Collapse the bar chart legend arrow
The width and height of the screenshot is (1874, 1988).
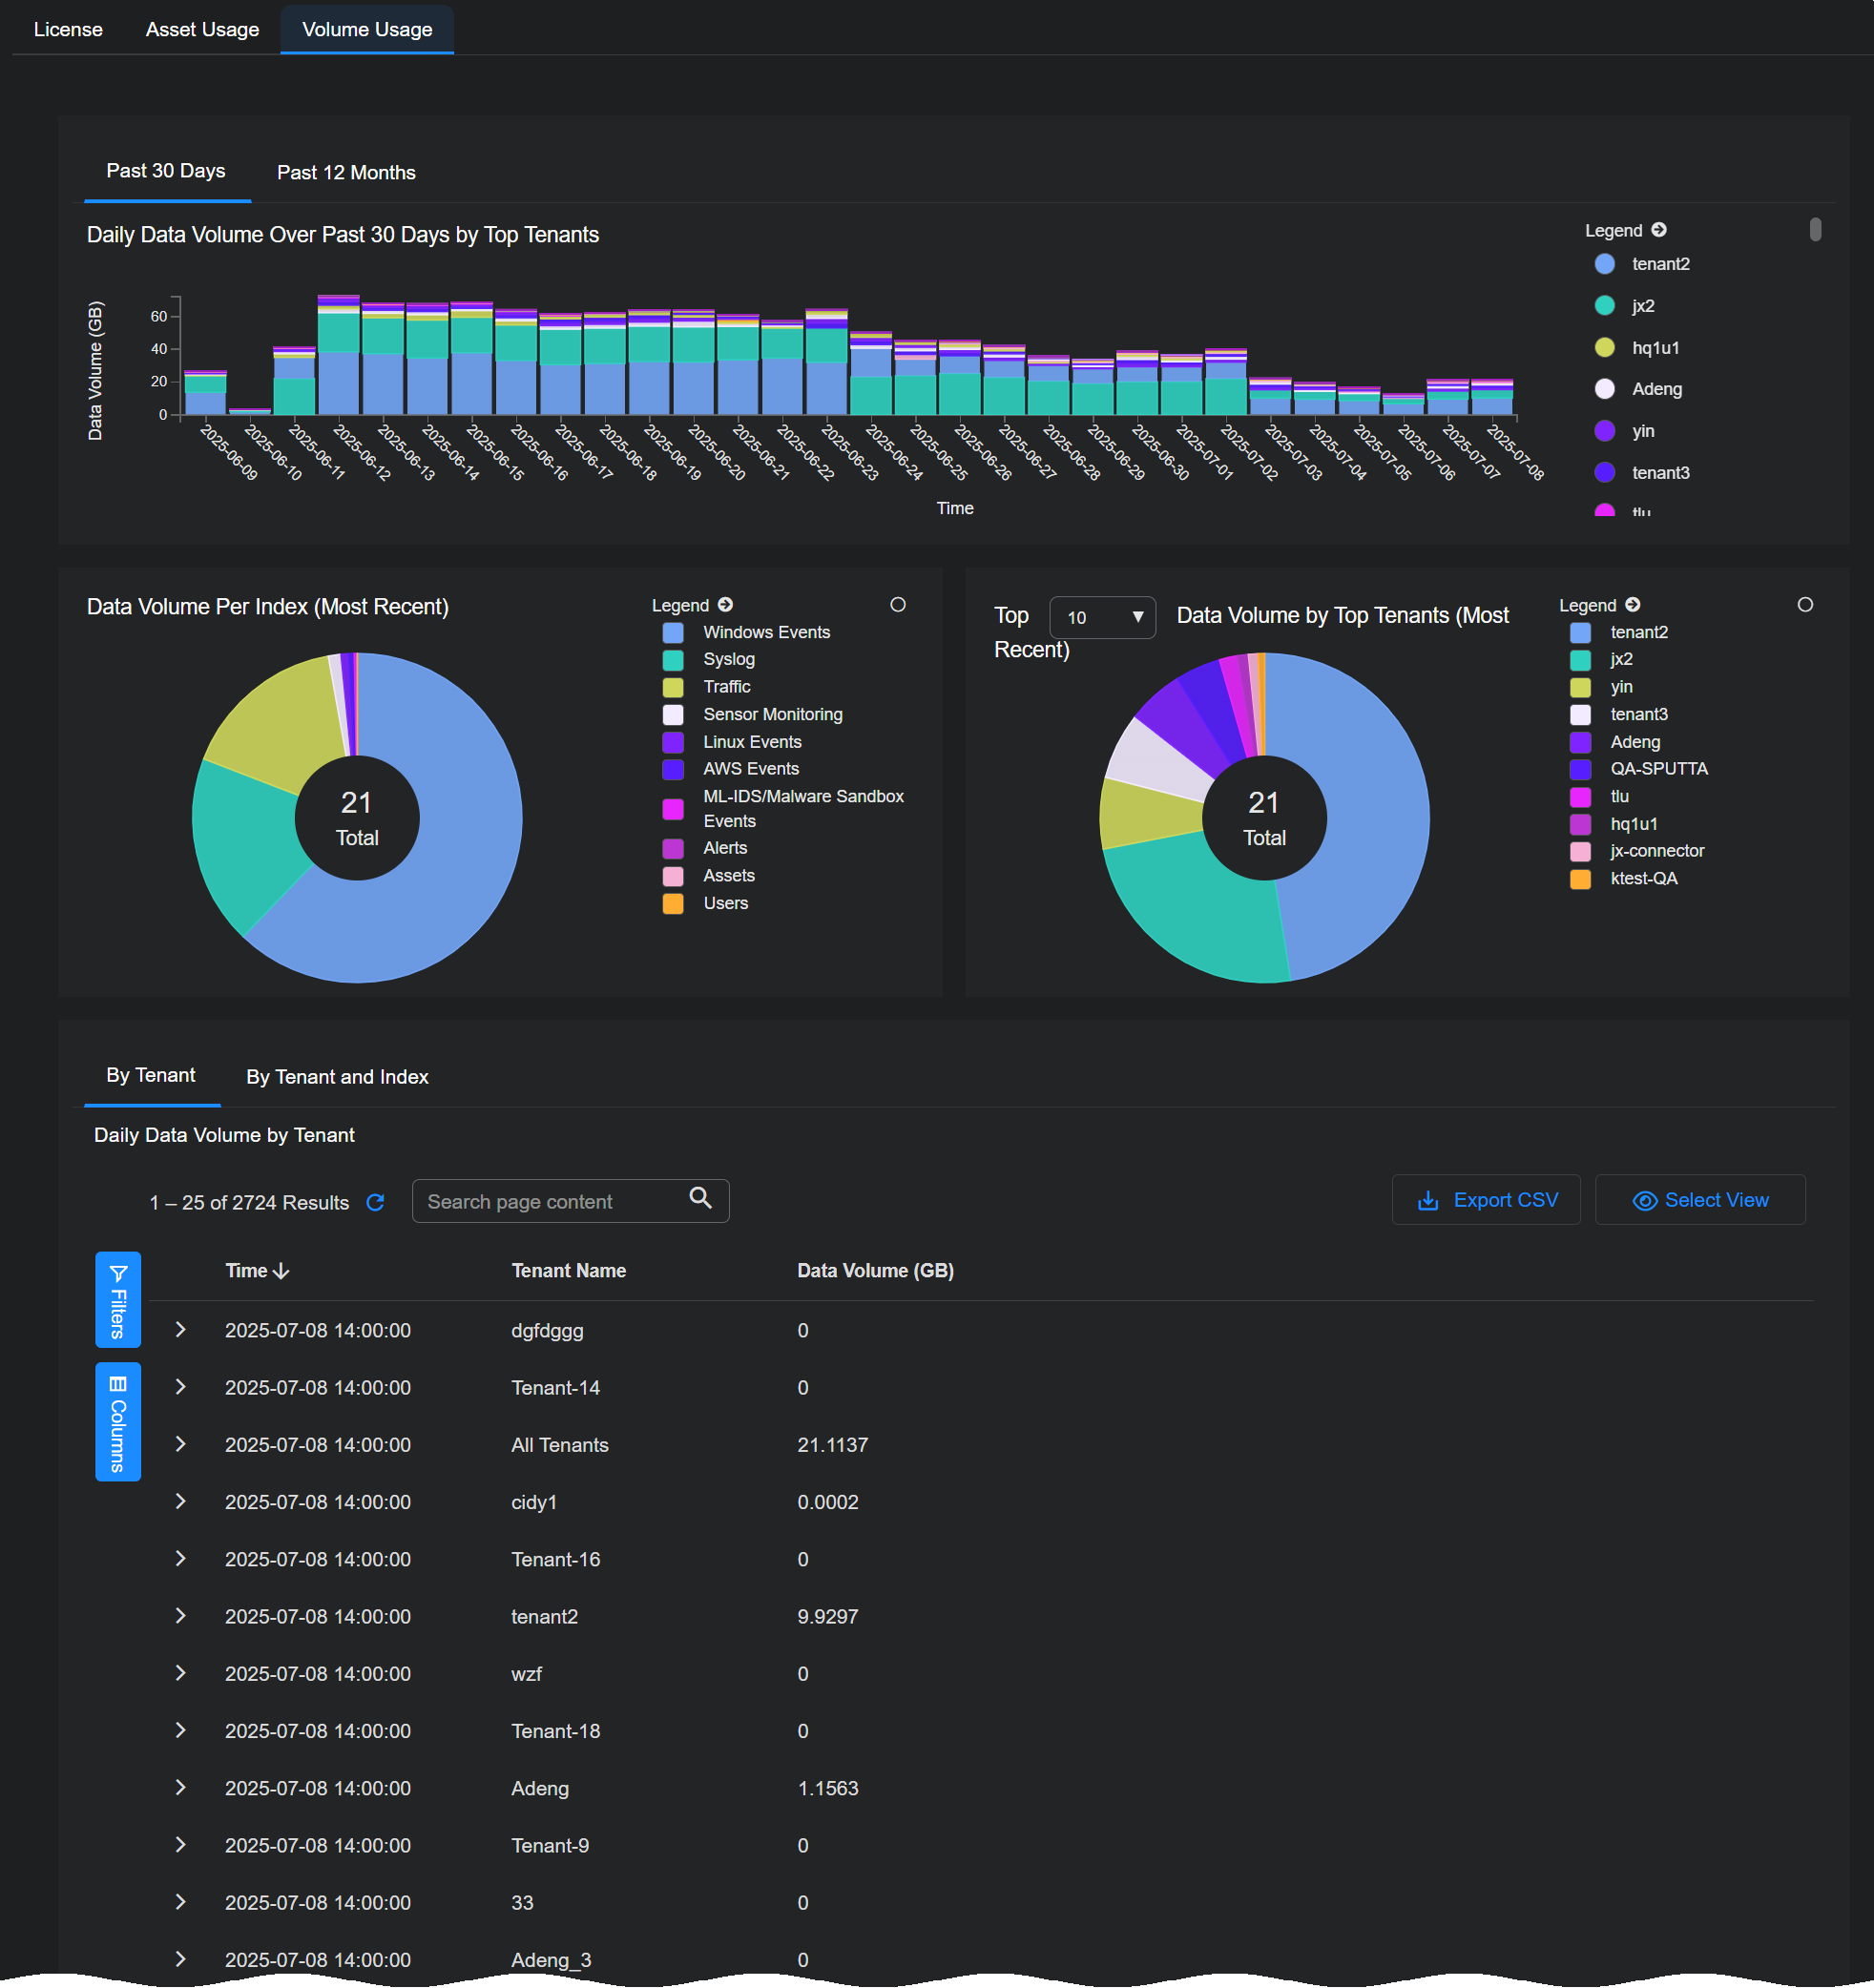point(1659,230)
